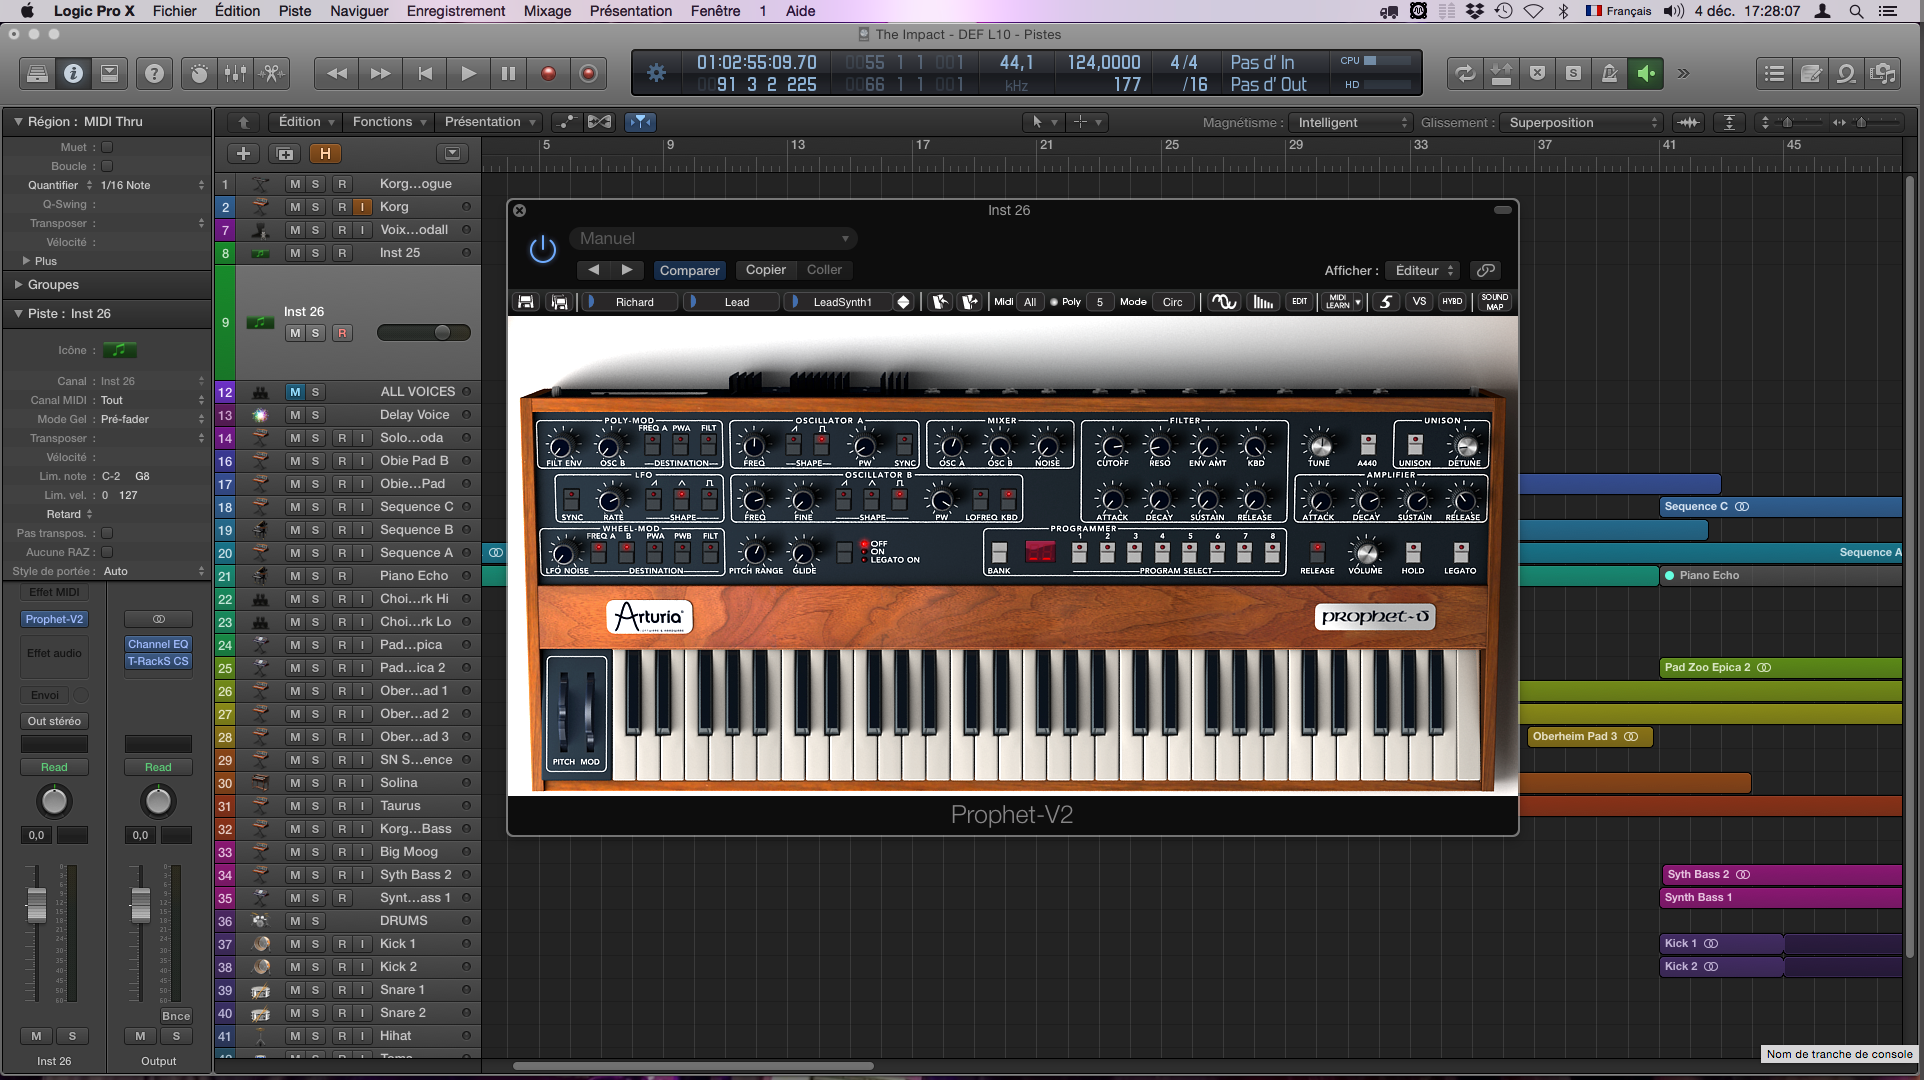Open the Manuel preset dropdown

pos(714,239)
